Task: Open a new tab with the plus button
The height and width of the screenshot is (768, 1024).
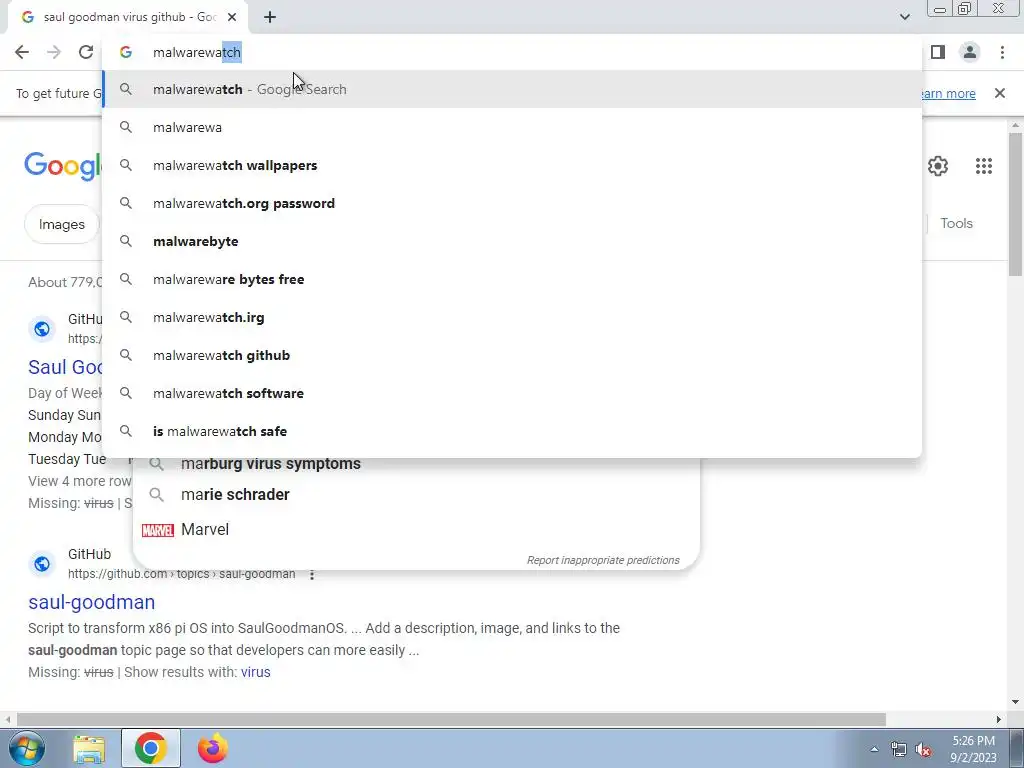Action: pos(270,18)
